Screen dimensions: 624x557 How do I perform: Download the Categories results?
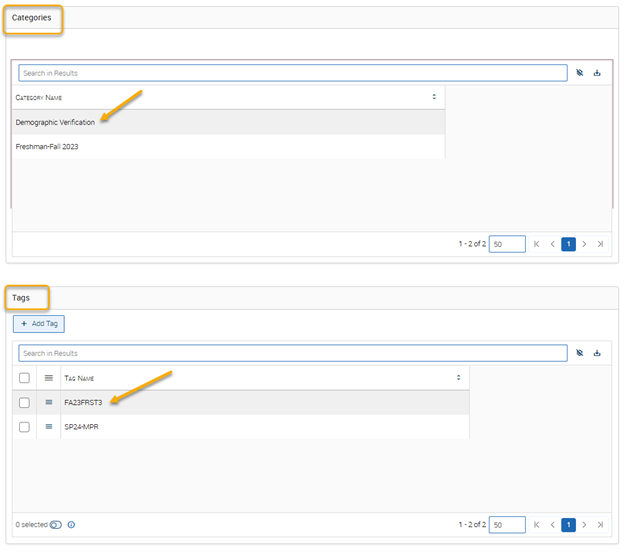[x=597, y=73]
